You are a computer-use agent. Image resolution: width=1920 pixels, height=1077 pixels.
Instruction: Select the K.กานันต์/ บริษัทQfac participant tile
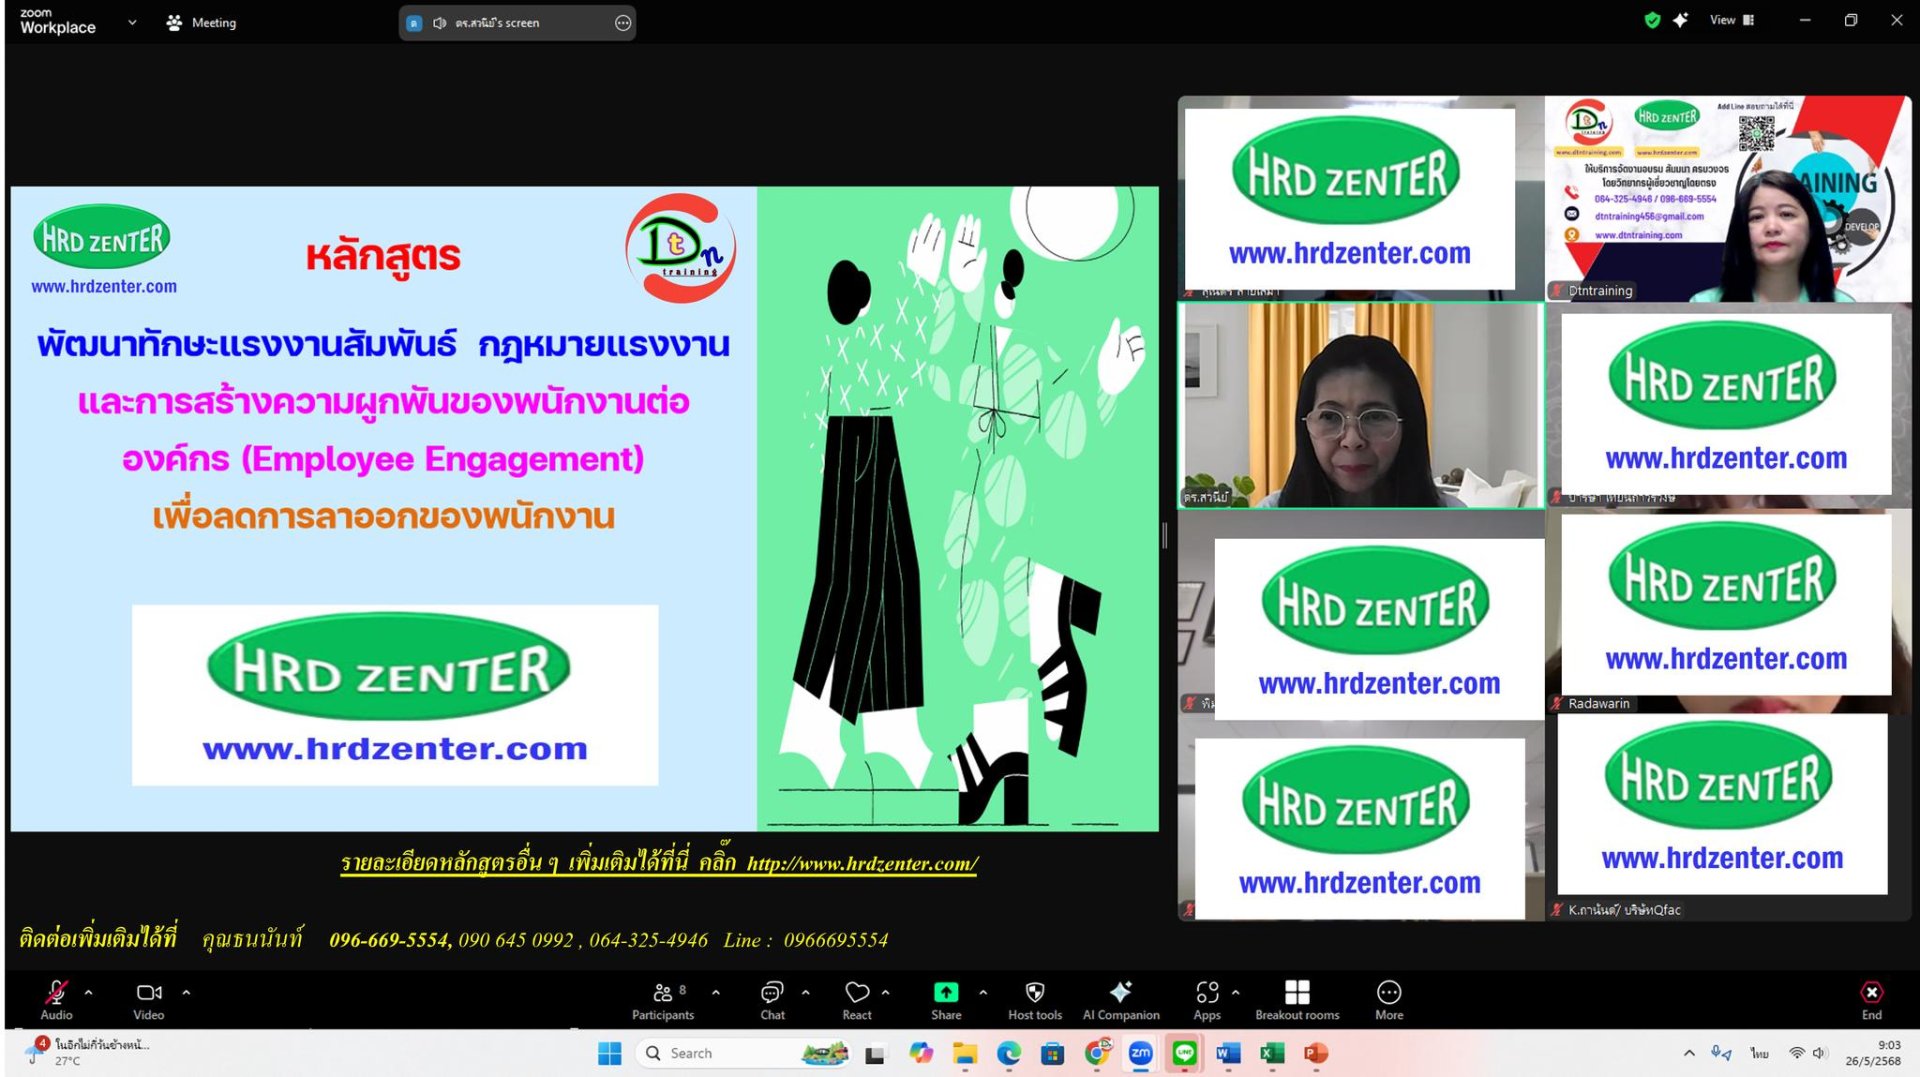coord(1727,818)
